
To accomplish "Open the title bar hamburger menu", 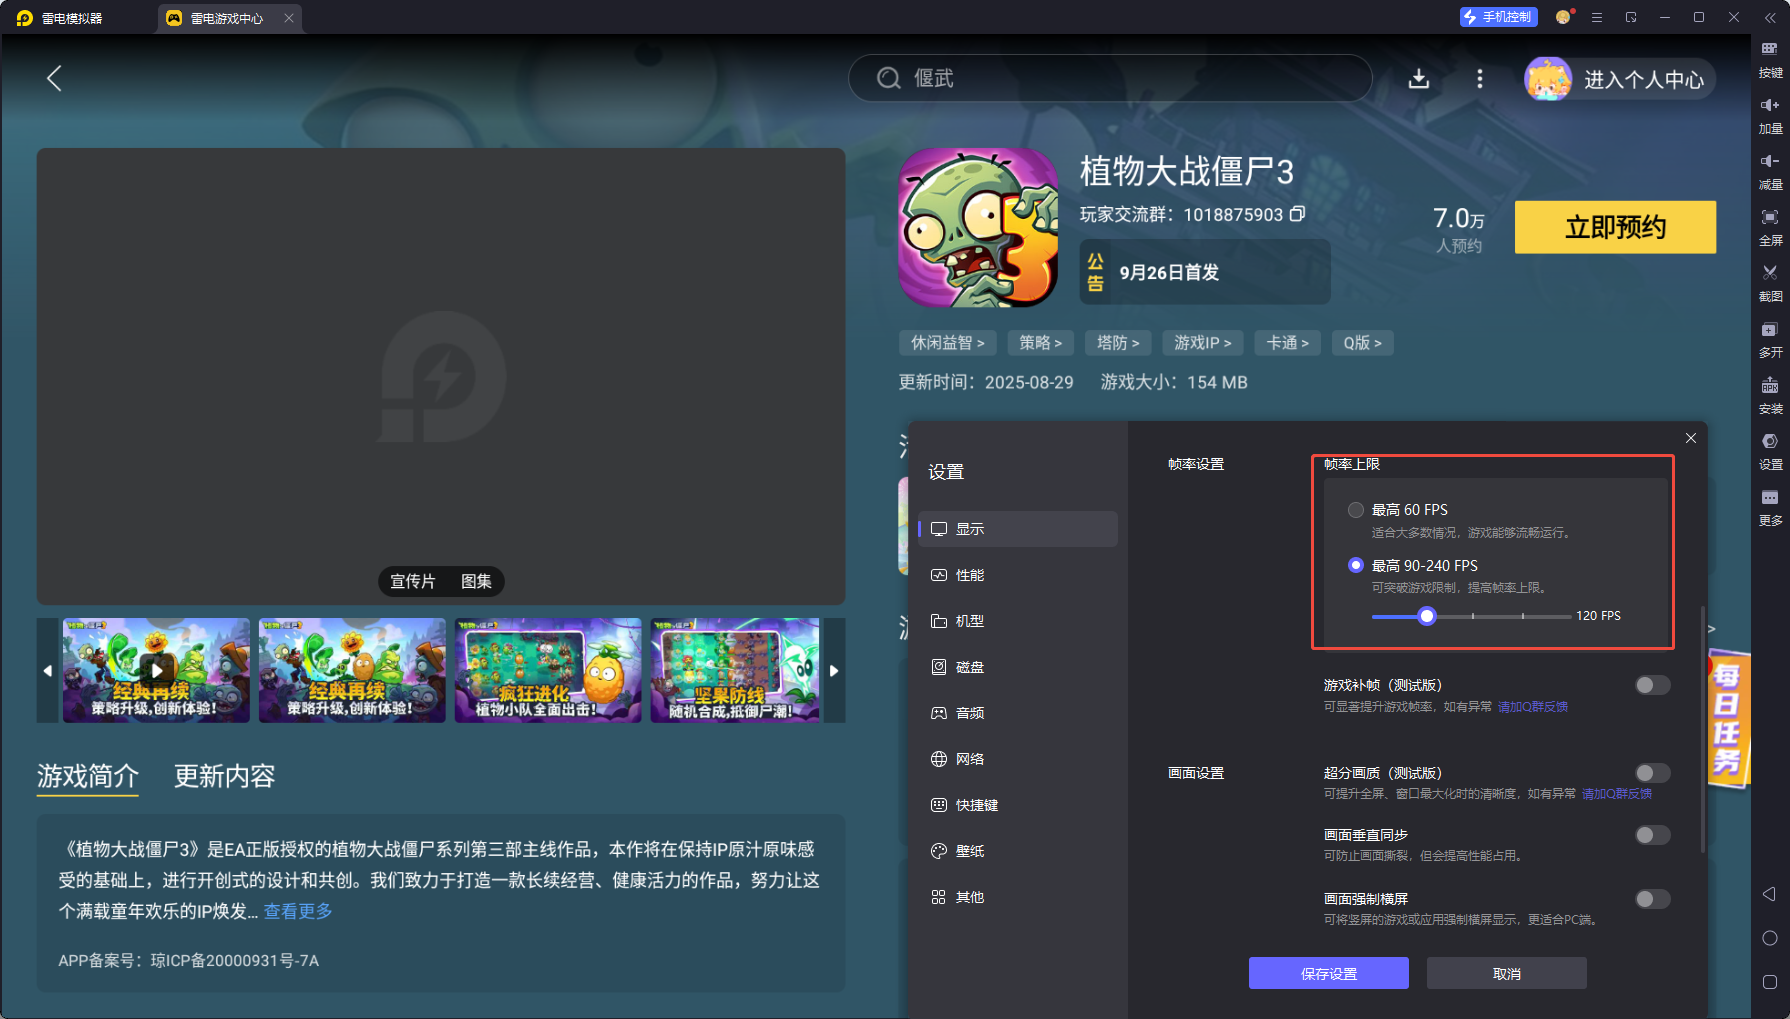I will pyautogui.click(x=1597, y=17).
